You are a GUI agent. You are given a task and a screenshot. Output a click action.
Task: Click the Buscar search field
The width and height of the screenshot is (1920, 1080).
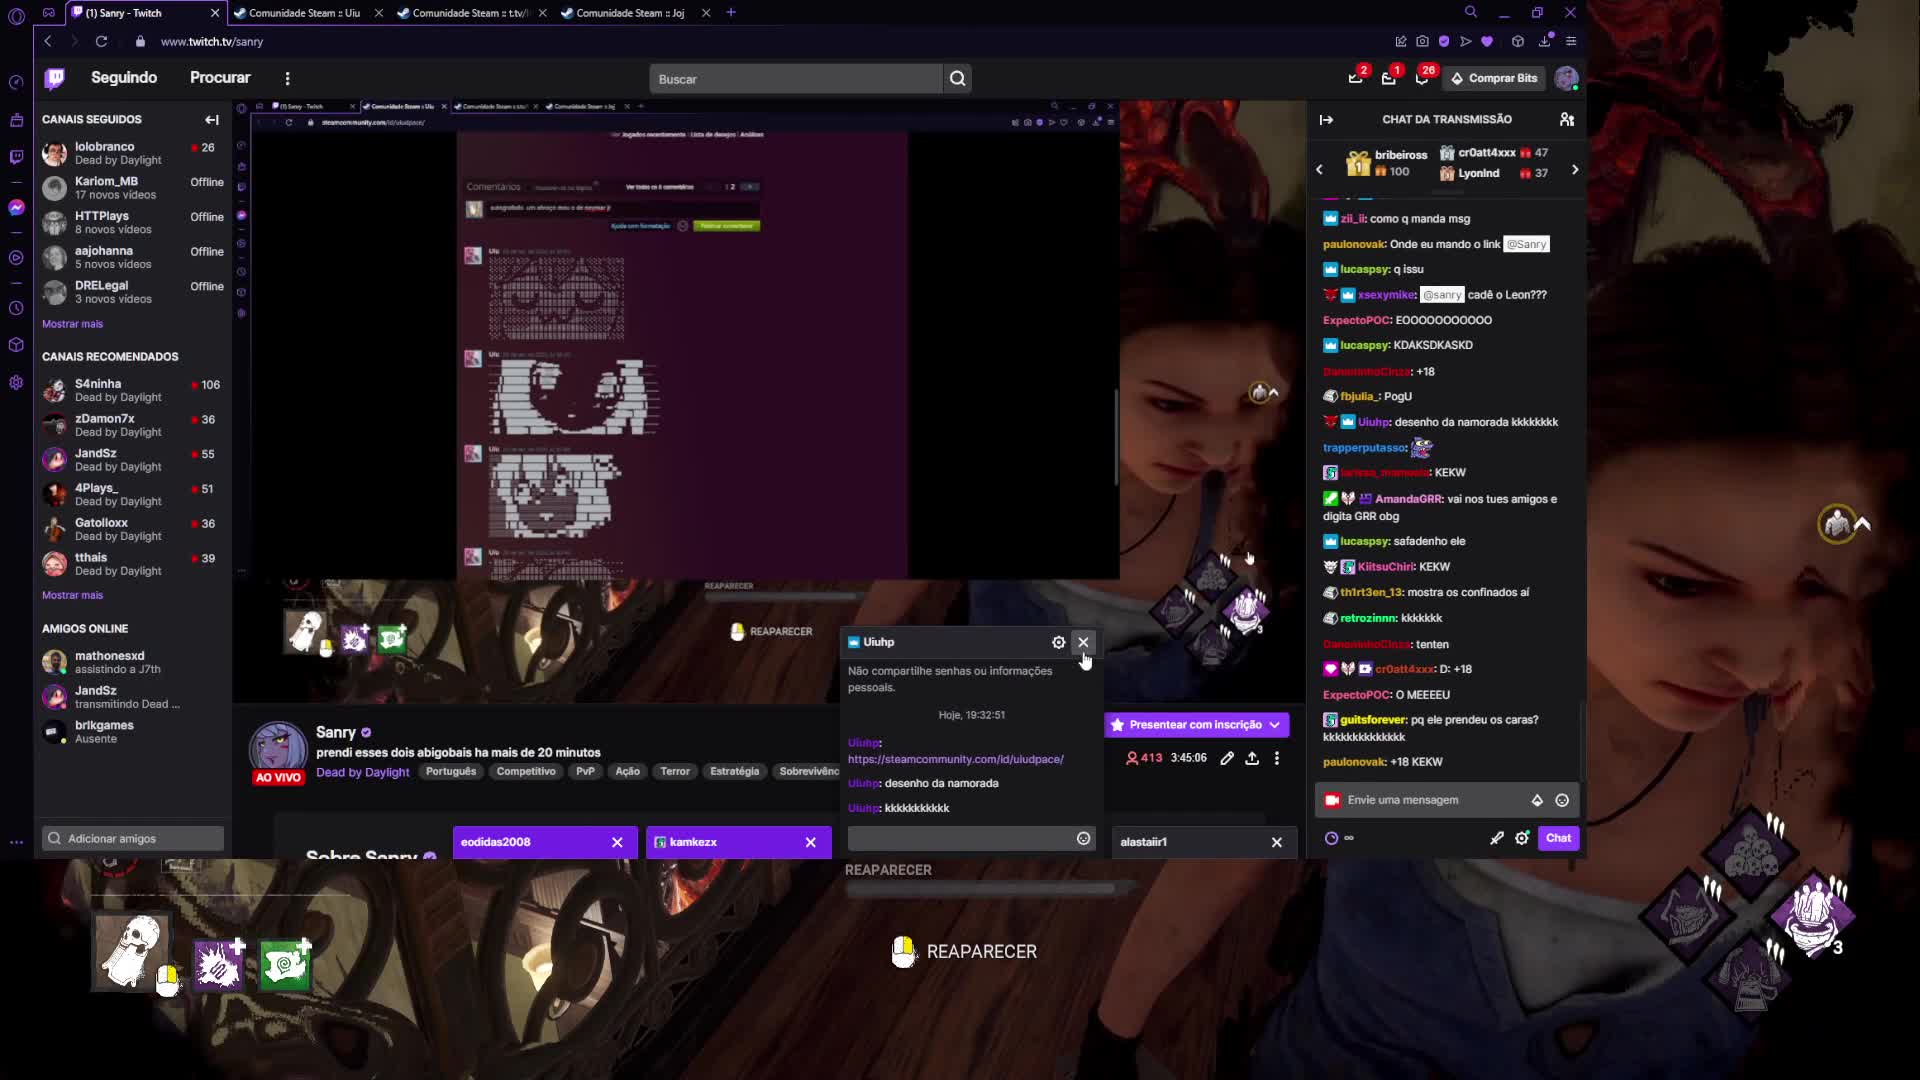796,79
